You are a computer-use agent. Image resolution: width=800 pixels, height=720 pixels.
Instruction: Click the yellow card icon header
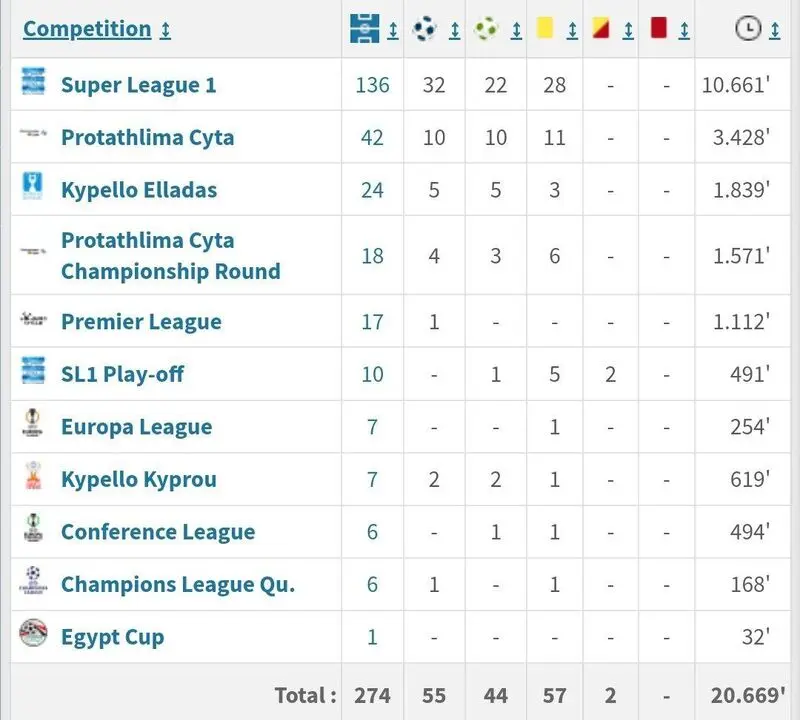545,28
